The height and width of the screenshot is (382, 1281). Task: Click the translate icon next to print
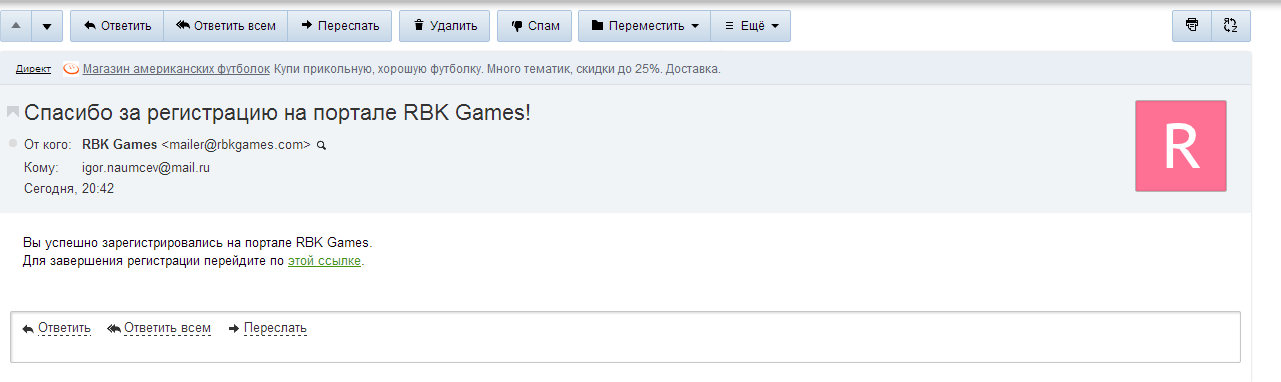point(1231,26)
